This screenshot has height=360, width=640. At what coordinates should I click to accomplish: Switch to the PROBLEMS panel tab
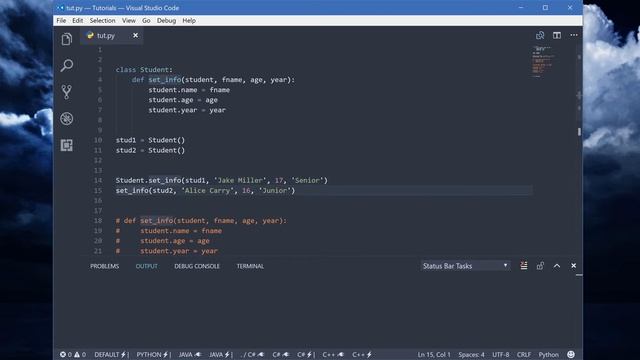(104, 266)
